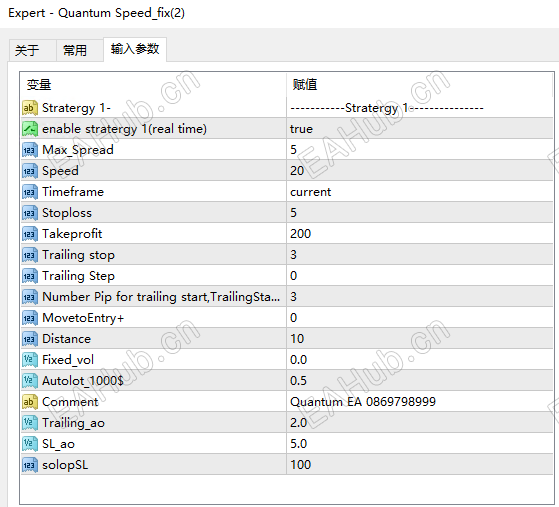
Task: Click the integer icon beside Stoploss
Action: [x=30, y=213]
